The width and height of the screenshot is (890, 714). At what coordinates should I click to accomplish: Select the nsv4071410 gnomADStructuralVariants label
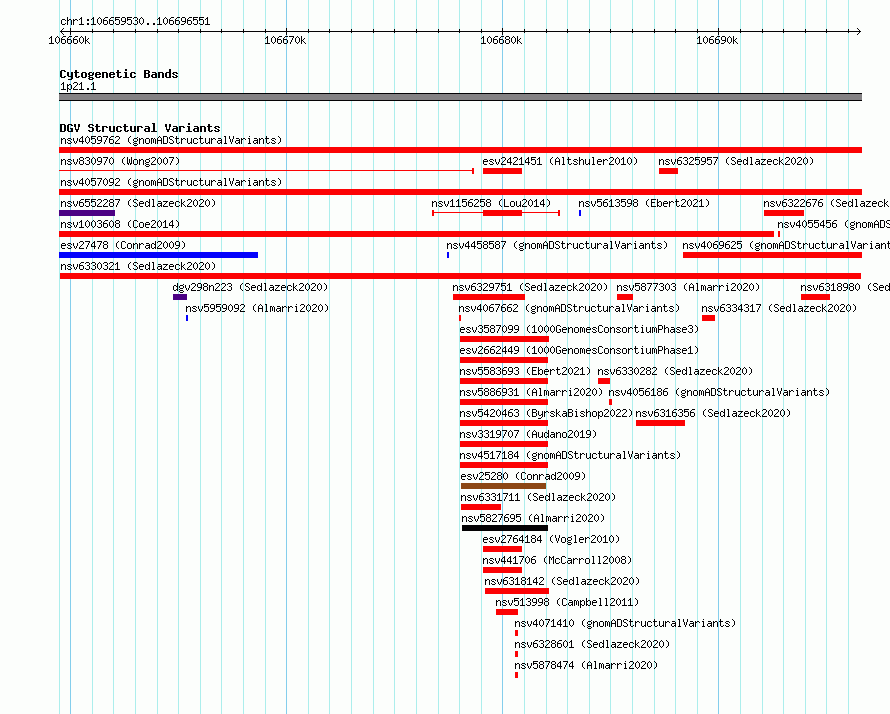pyautogui.click(x=625, y=623)
